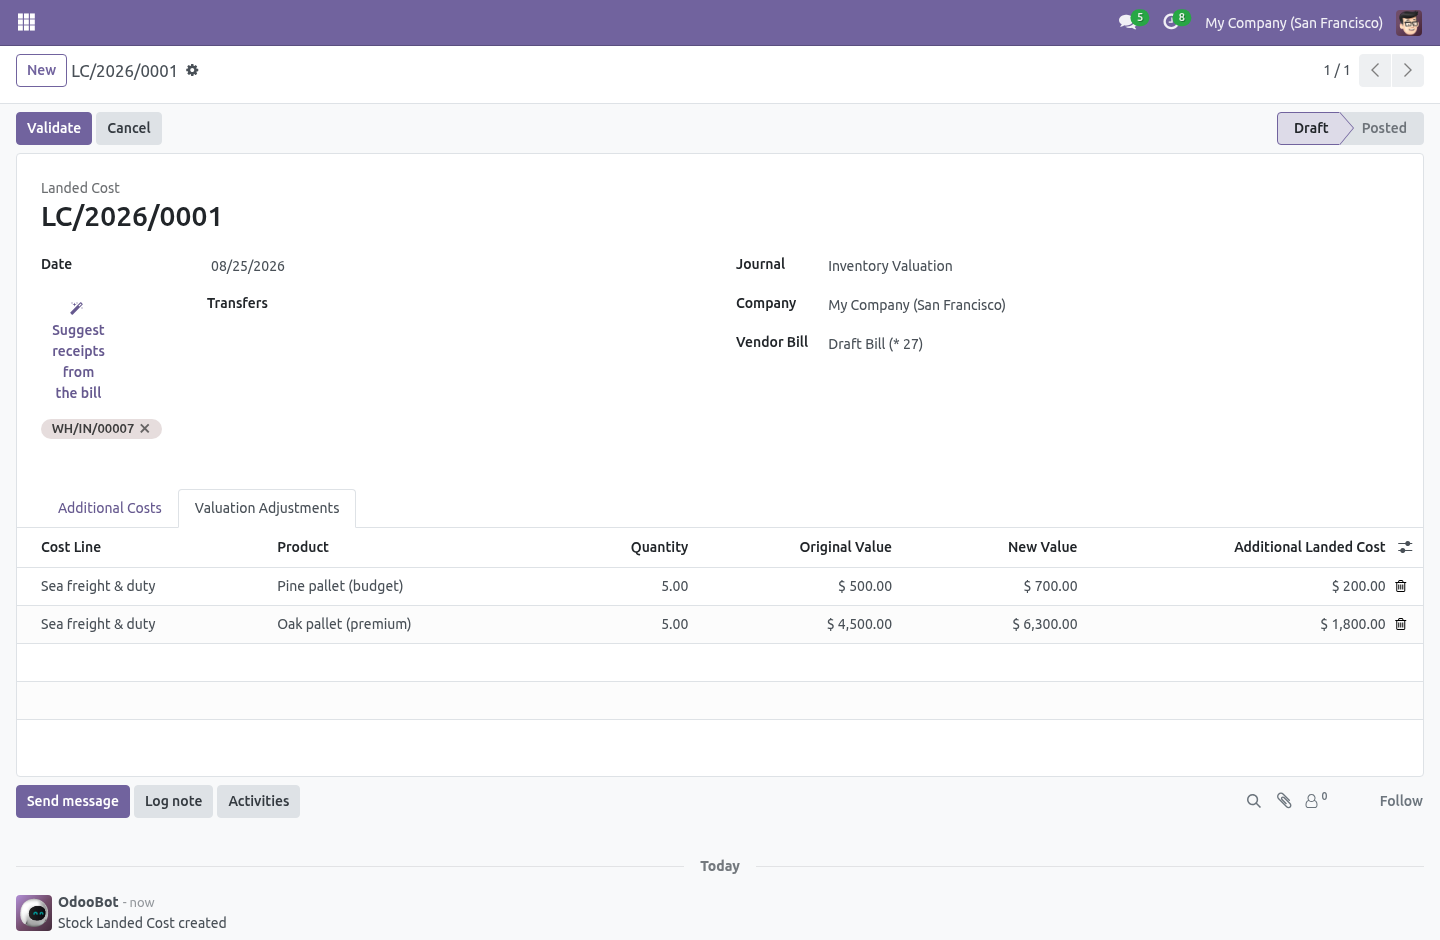Search messages in the chatter
1440x940 pixels.
(1253, 801)
